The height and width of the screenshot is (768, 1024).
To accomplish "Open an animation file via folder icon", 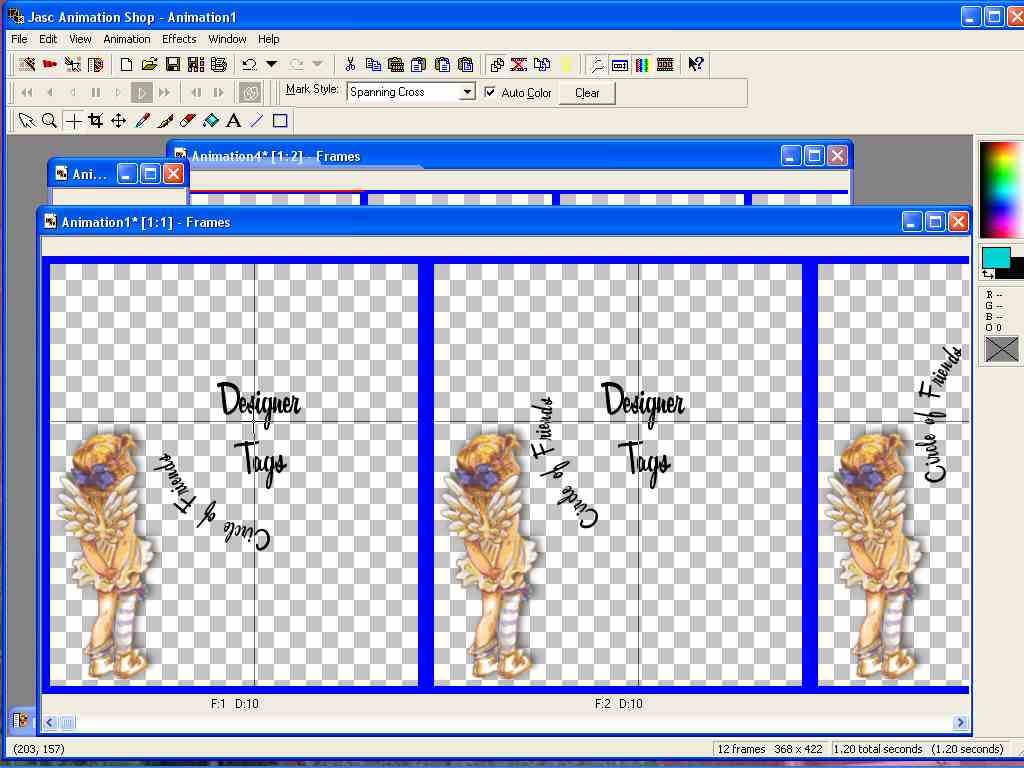I will pyautogui.click(x=150, y=64).
